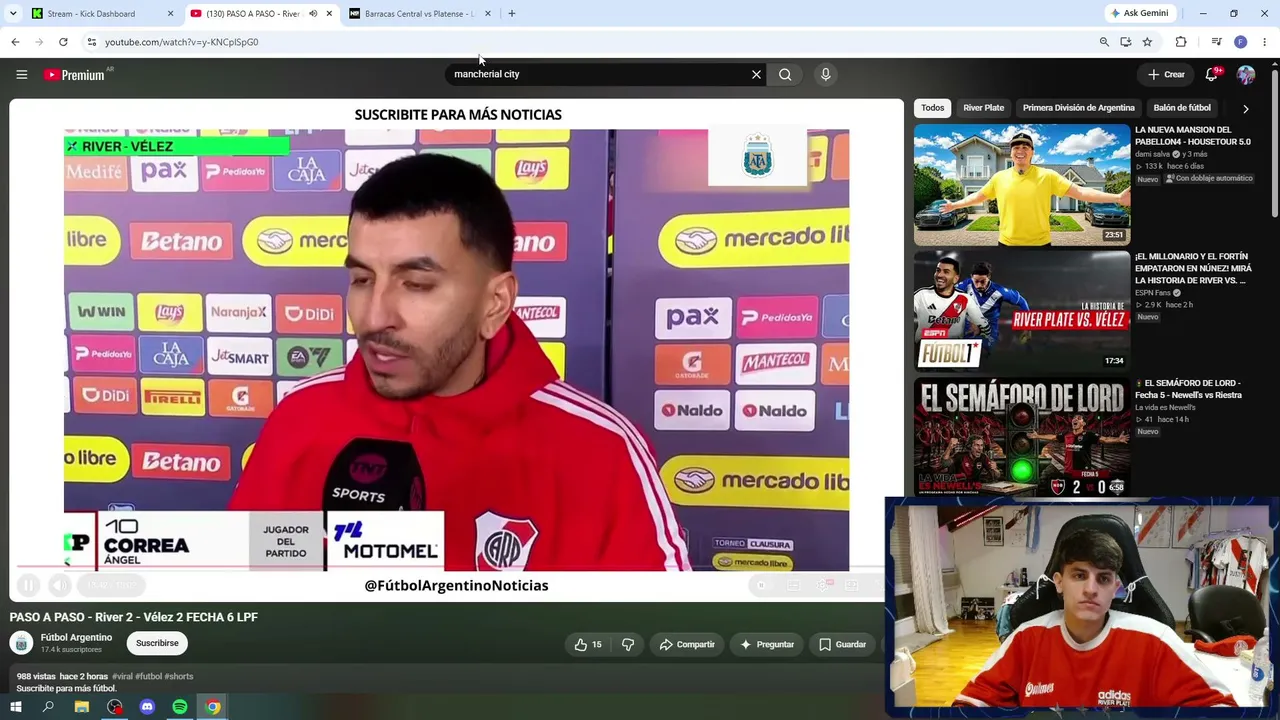Open the Chrome profile avatar
The image size is (1280, 720).
click(x=1240, y=42)
